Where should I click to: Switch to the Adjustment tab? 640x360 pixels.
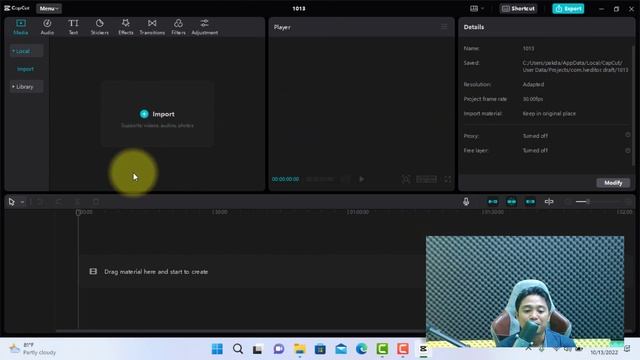(204, 27)
